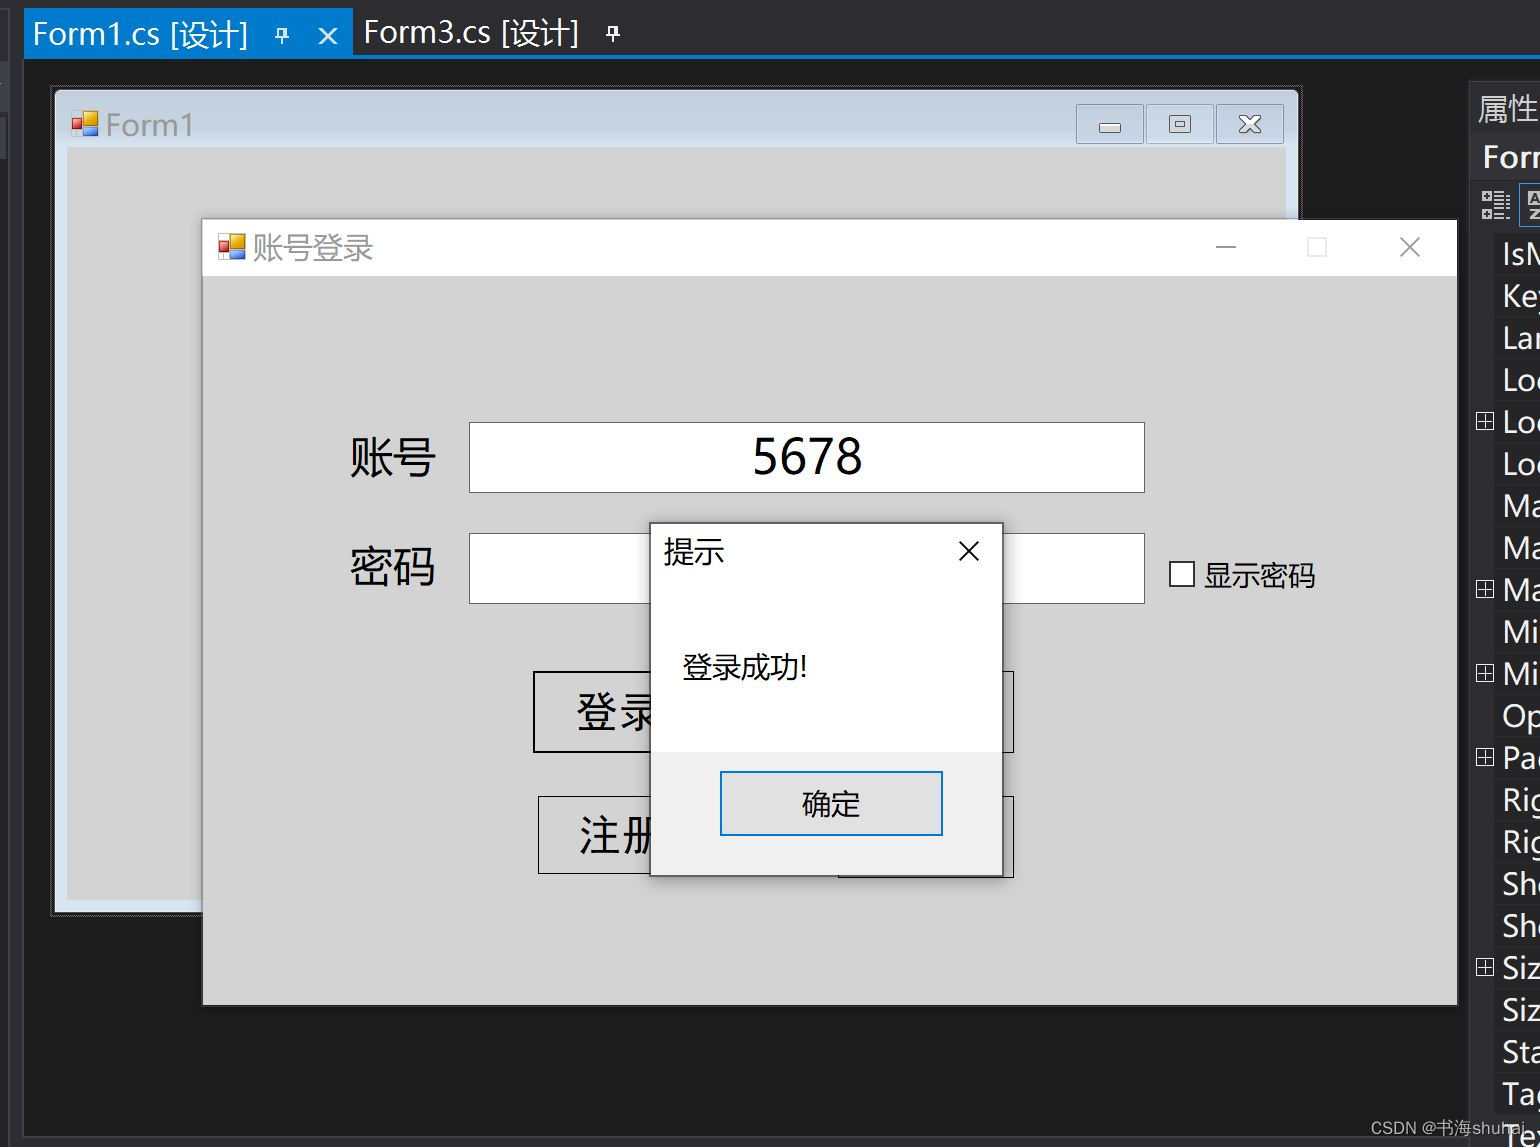Select the Key property row
Viewport: 1540px width, 1147px height.
coord(1518,296)
